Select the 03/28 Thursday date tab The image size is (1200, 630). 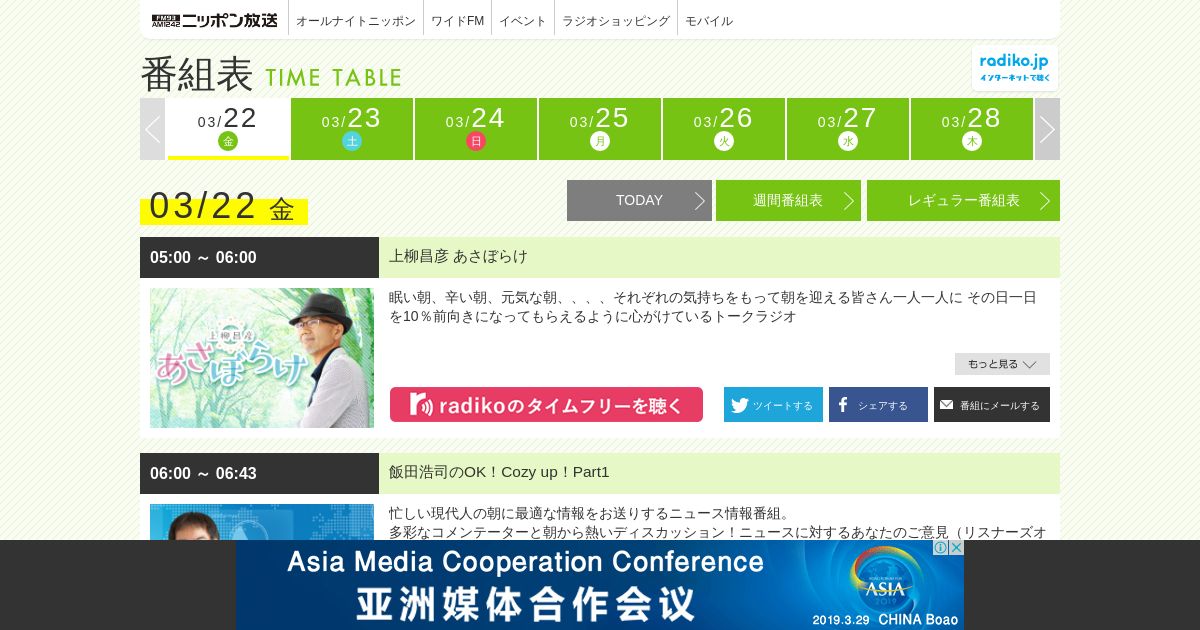tap(972, 129)
